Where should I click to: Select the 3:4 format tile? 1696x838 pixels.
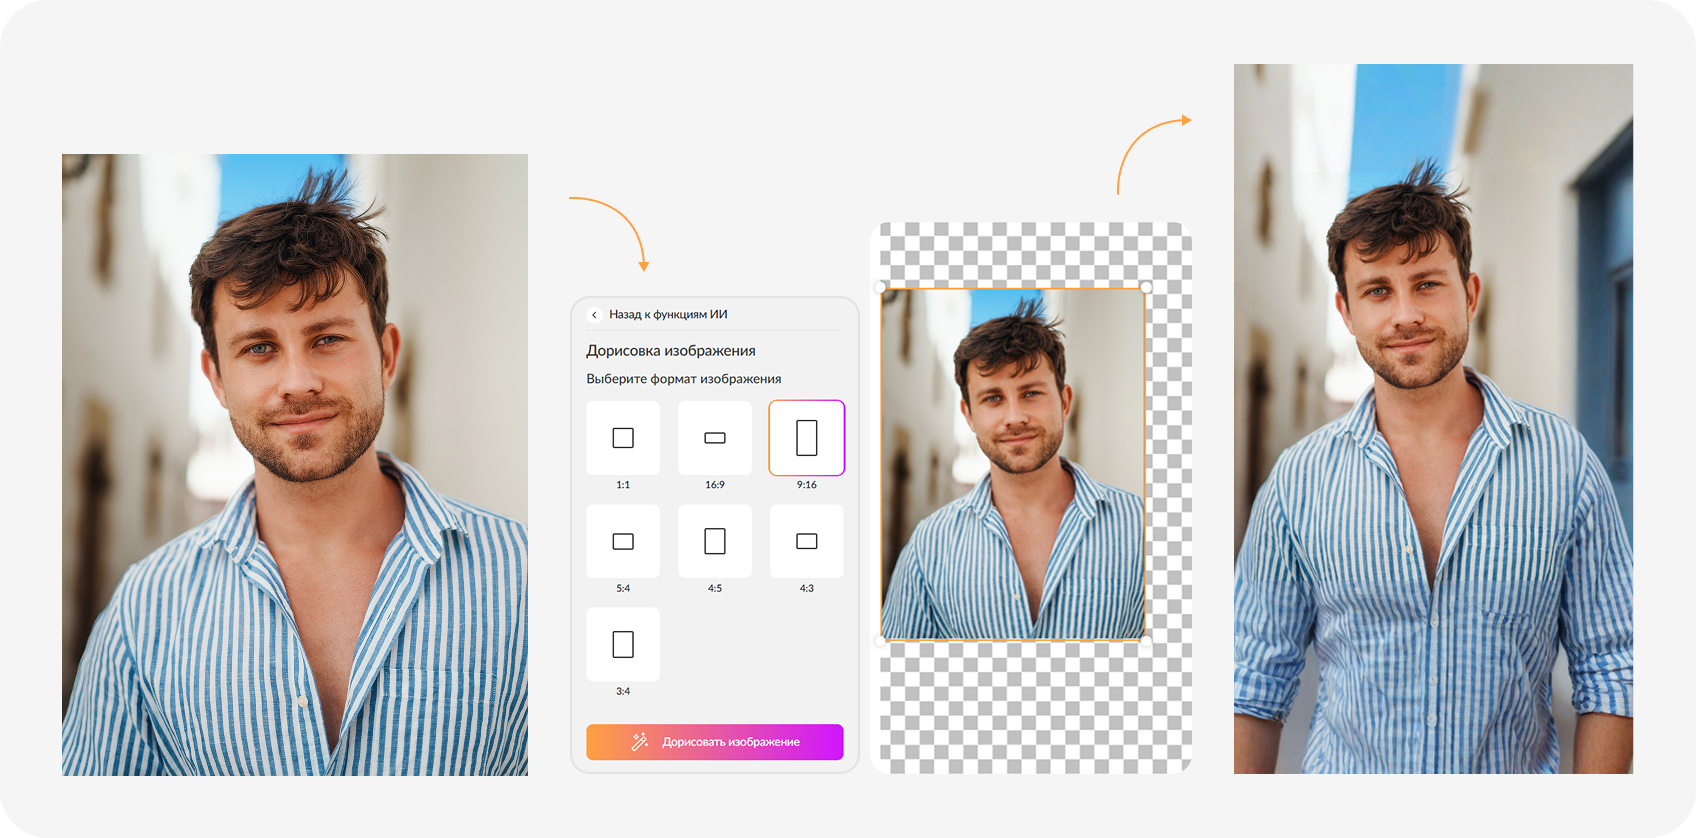click(x=623, y=644)
